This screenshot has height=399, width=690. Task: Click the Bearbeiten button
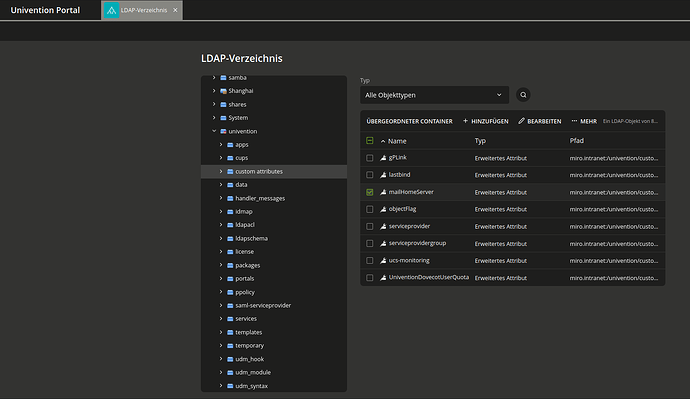coord(540,121)
